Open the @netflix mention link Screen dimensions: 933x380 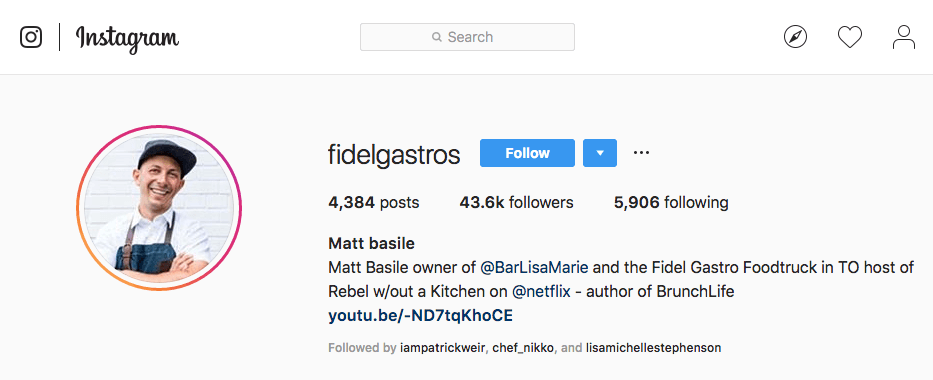click(x=541, y=292)
